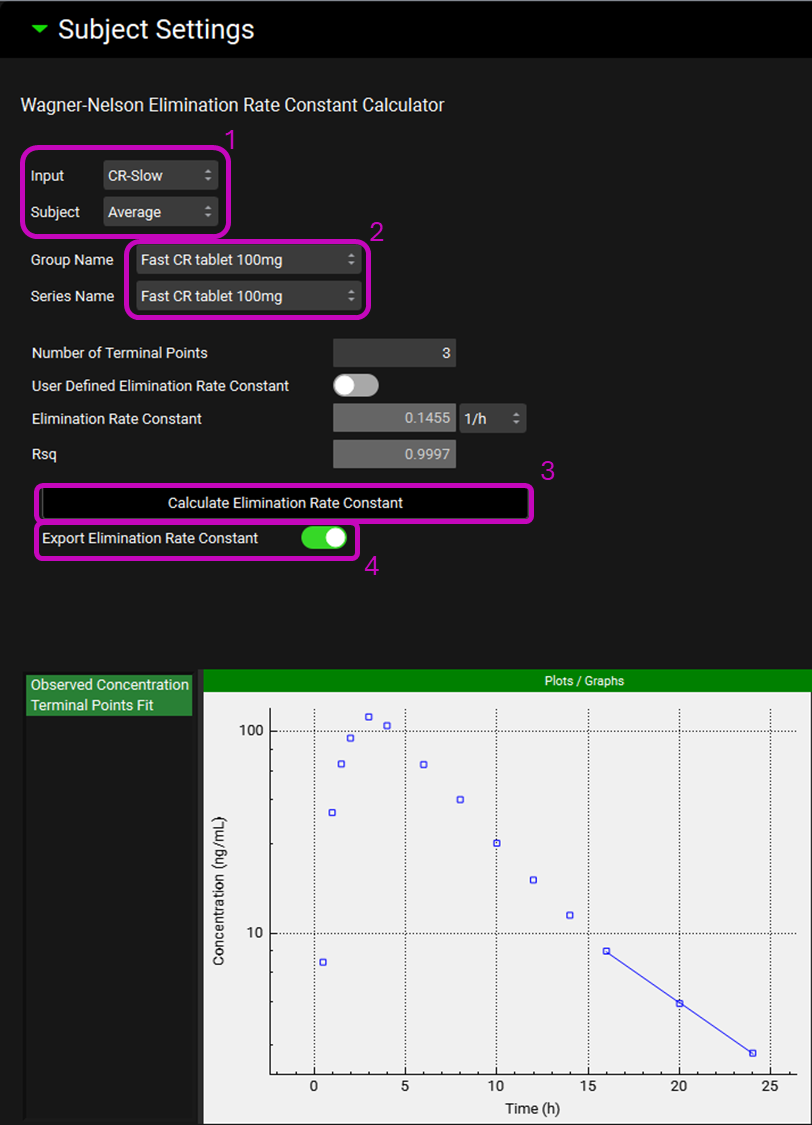This screenshot has height=1125, width=812.
Task: Click the first data point near 0.5 hours
Action: (323, 962)
